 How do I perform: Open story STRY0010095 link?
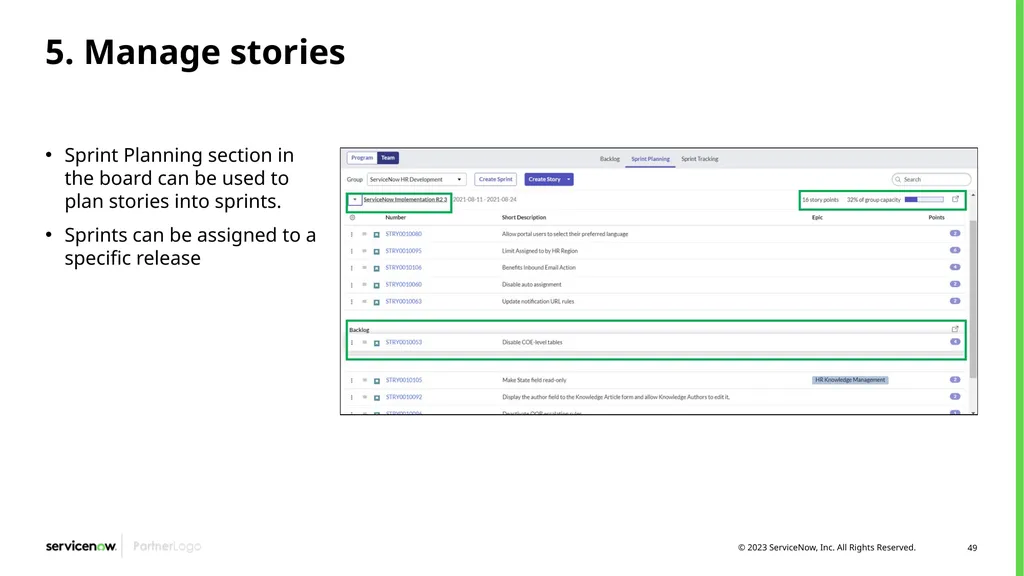point(404,251)
